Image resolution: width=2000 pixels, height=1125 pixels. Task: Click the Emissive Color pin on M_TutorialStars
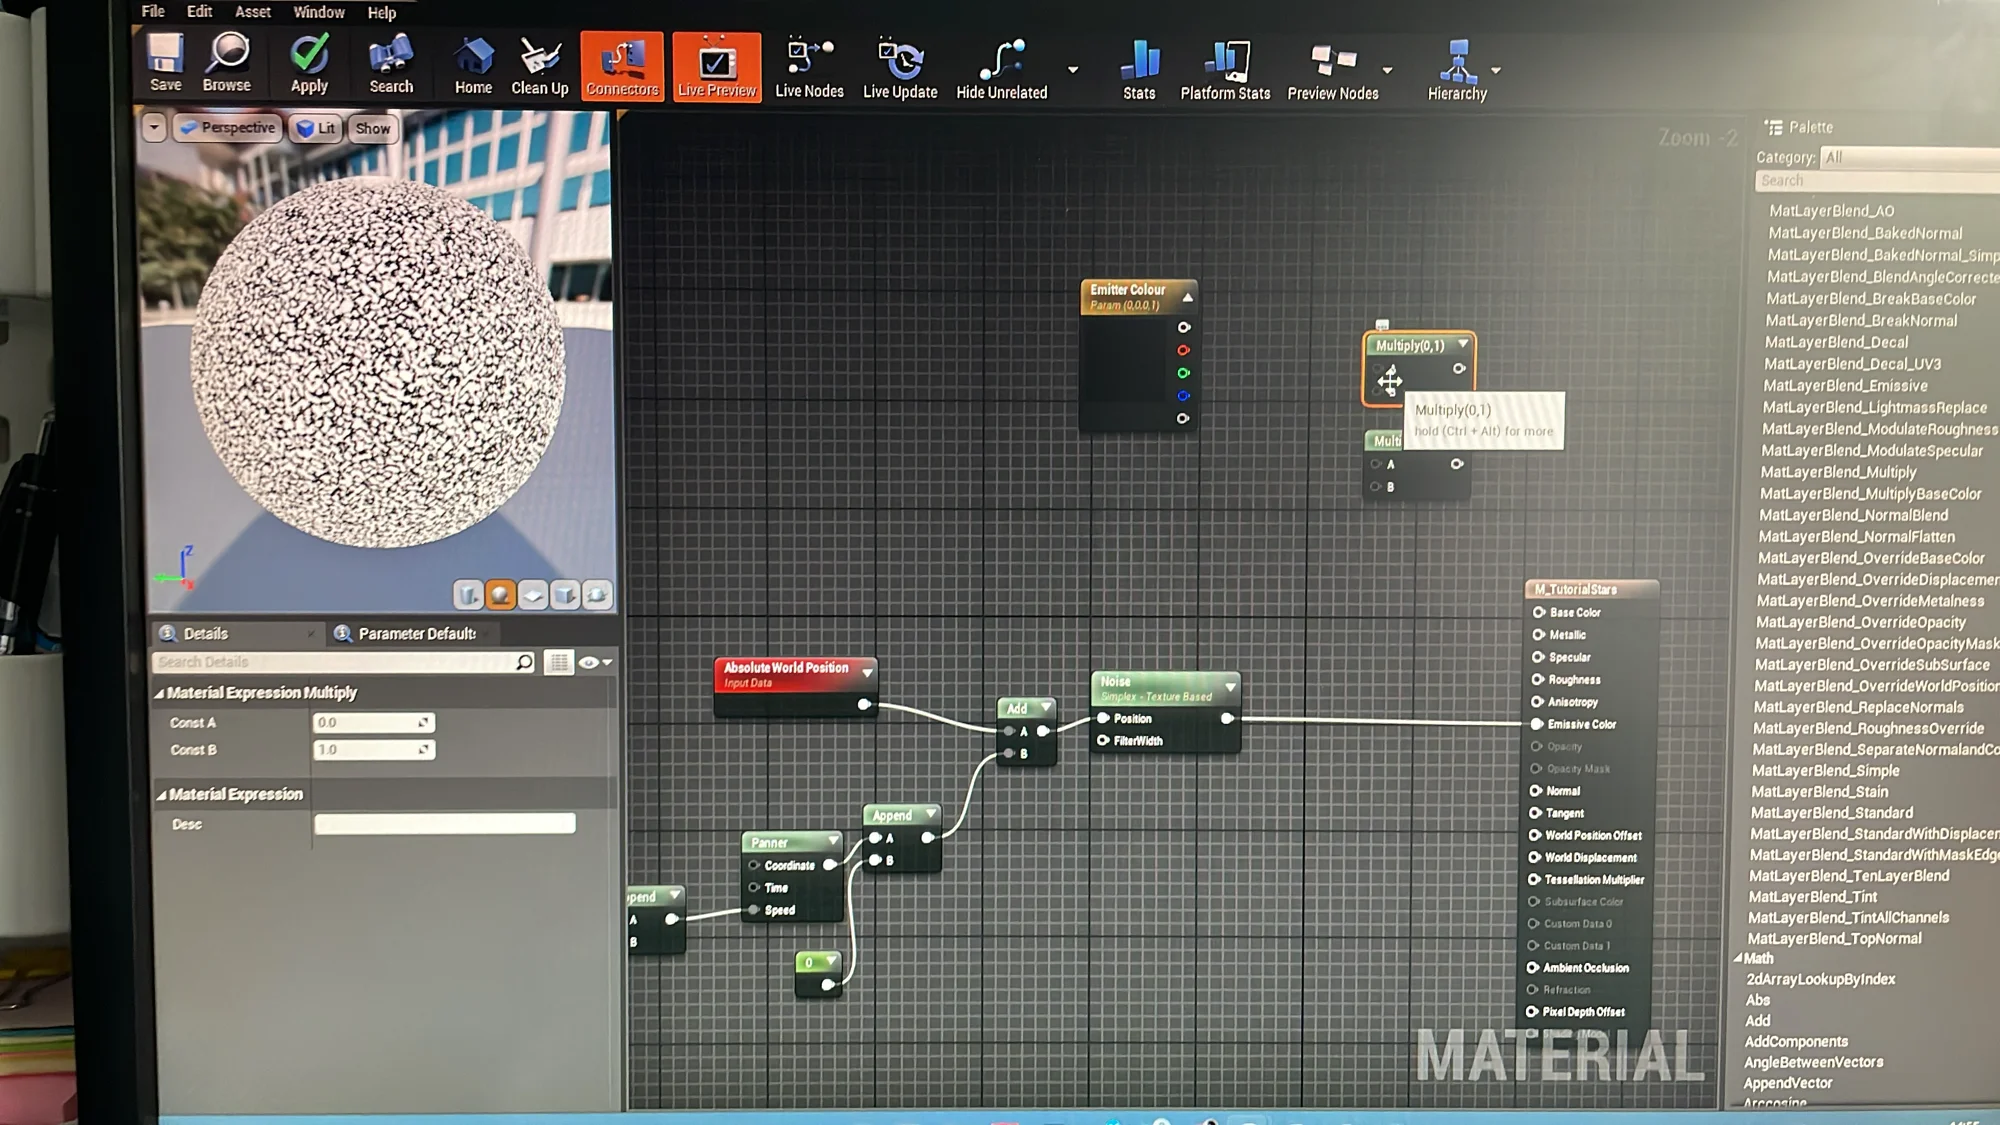[x=1537, y=724]
